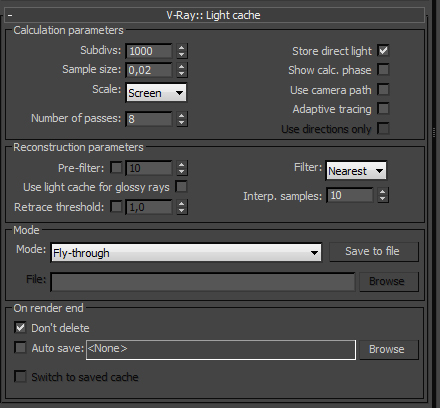Decrease Number of passes spinner down
Image resolution: width=440 pixels, height=408 pixels.
[181, 123]
